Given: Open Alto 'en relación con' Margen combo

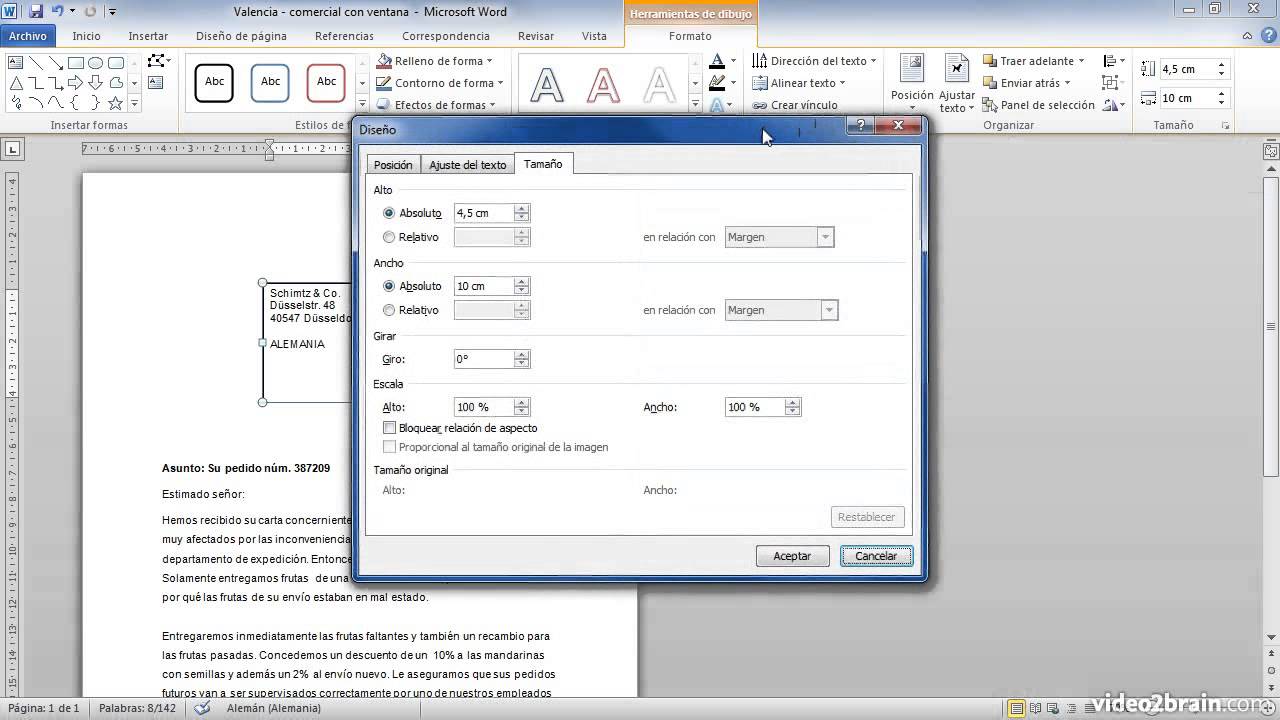Looking at the screenshot, I should [x=779, y=237].
